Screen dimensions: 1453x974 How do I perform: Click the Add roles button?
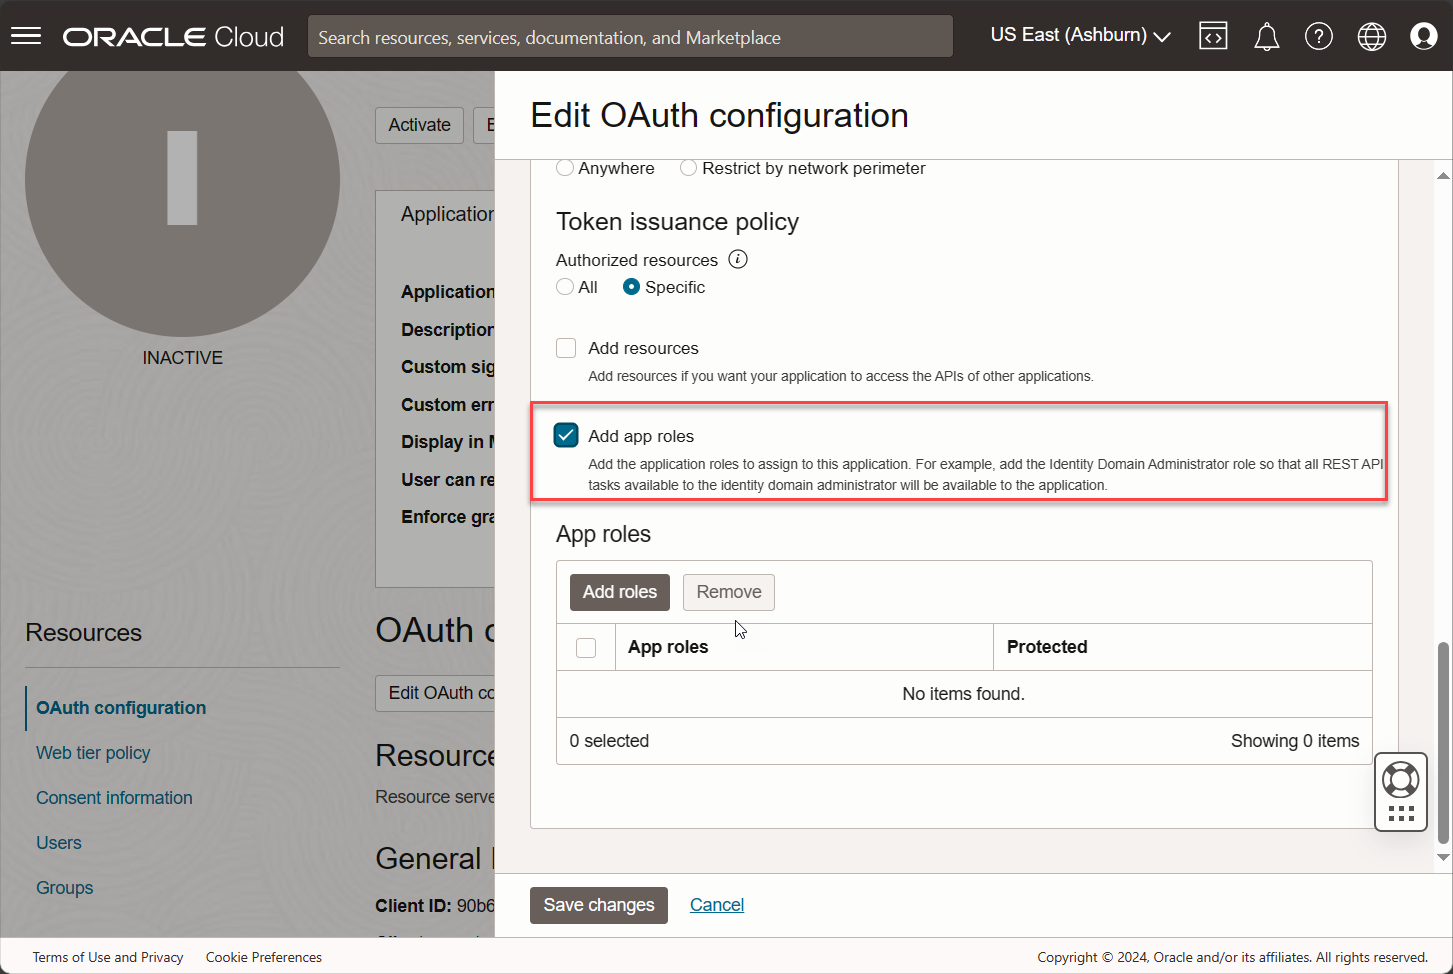(619, 592)
